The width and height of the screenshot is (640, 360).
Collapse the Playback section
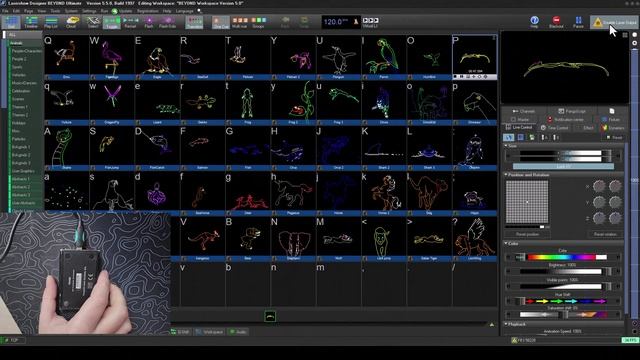[506, 324]
